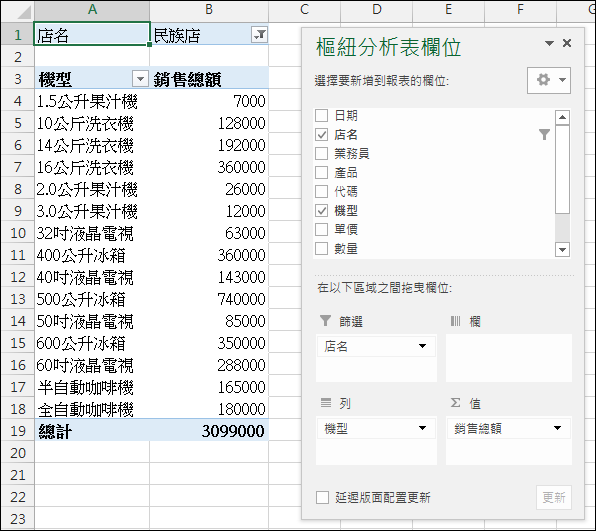
Task: Select the entire sheet with corner button
Action: pyautogui.click(x=18, y=11)
